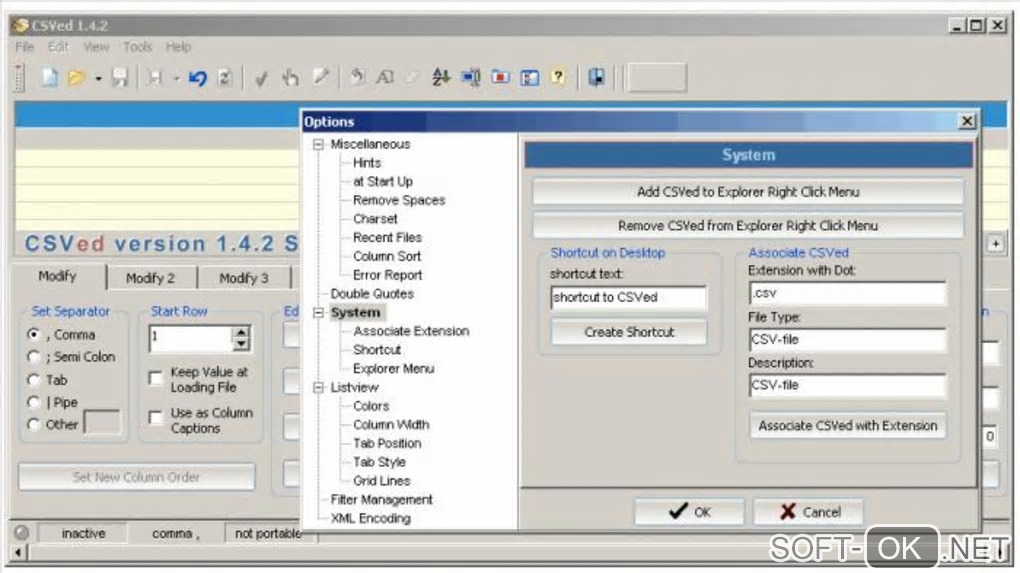Click the round status indicator icon
This screenshot has height=573, width=1020.
(21, 533)
